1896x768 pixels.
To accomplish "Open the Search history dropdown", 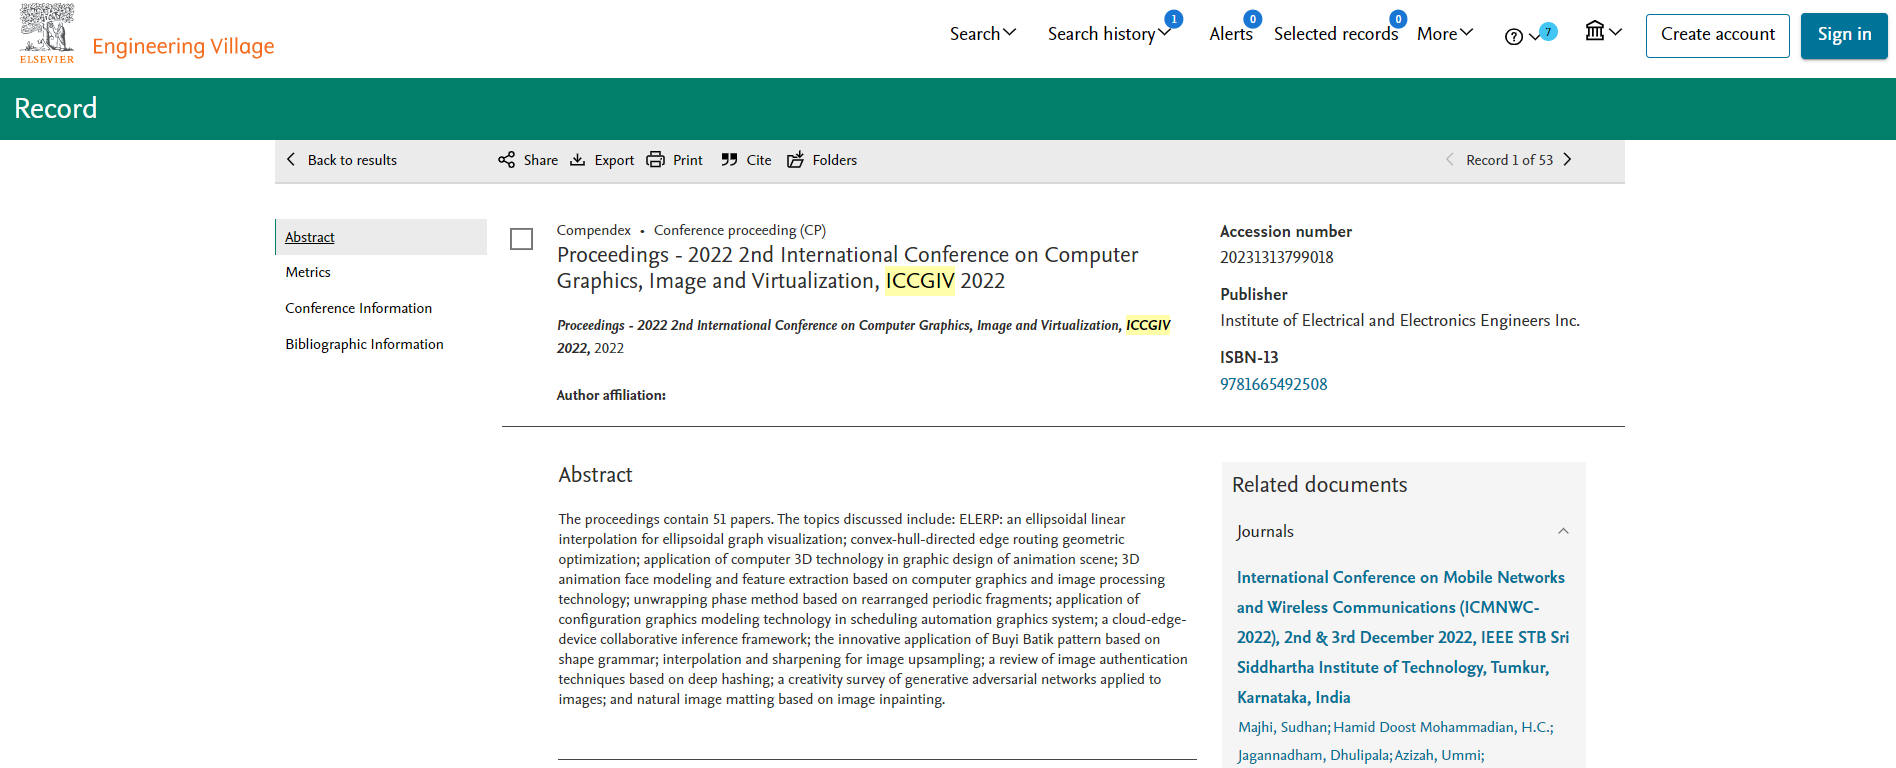I will pos(1109,34).
